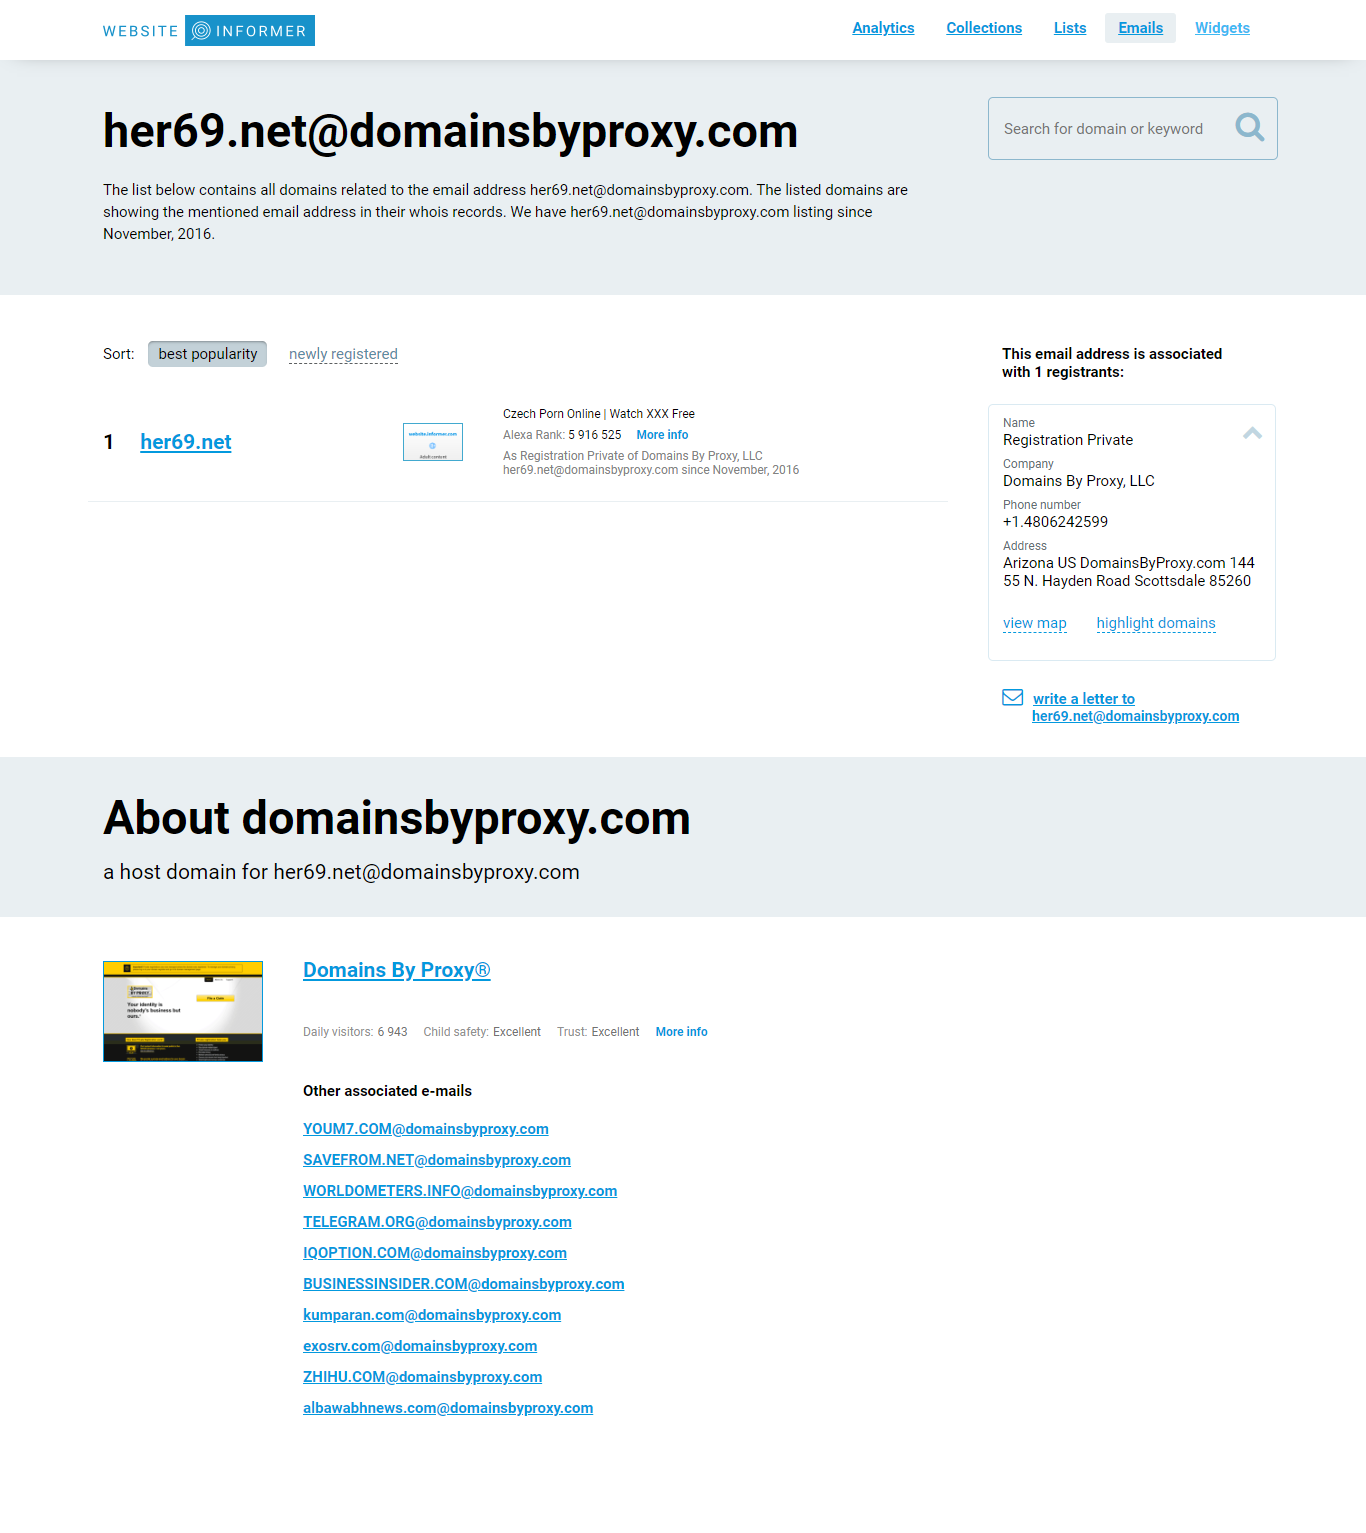Image resolution: width=1366 pixels, height=1533 pixels.
Task: Open albawabhnews.com@domainsbyproxy.com email link
Action: click(x=448, y=1408)
